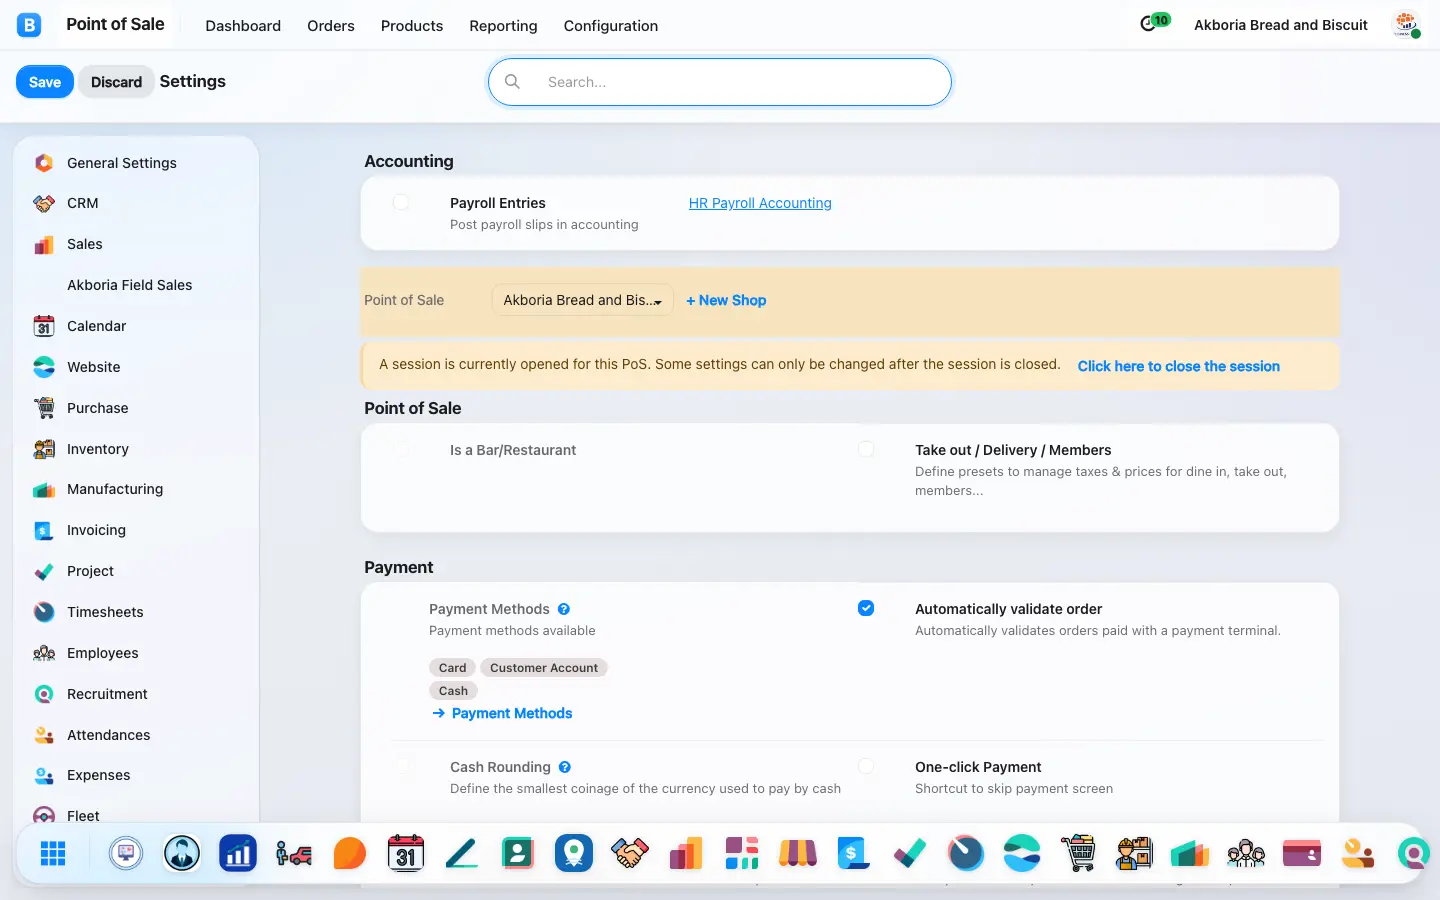Image resolution: width=1440 pixels, height=900 pixels.
Task: Discard the settings changes
Action: 116,82
